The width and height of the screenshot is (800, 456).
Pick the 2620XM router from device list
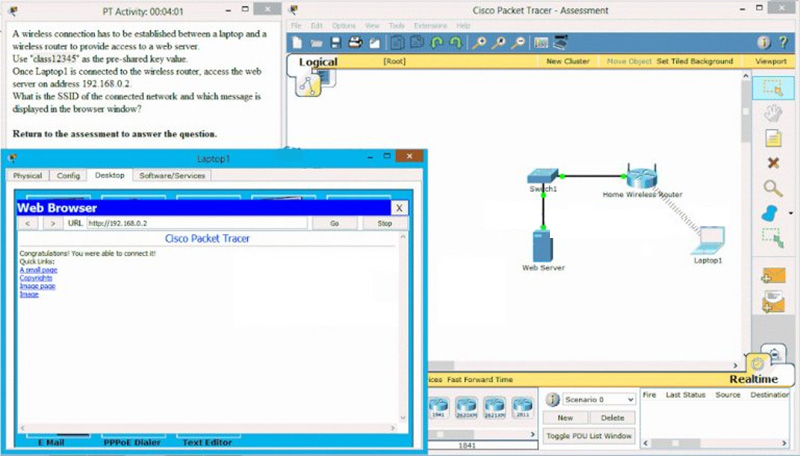466,407
